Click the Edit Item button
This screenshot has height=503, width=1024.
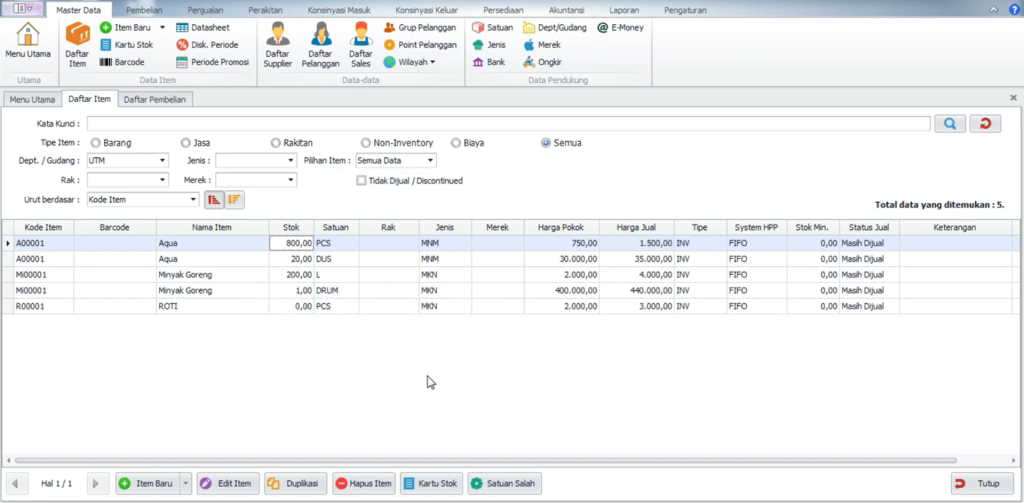point(226,484)
